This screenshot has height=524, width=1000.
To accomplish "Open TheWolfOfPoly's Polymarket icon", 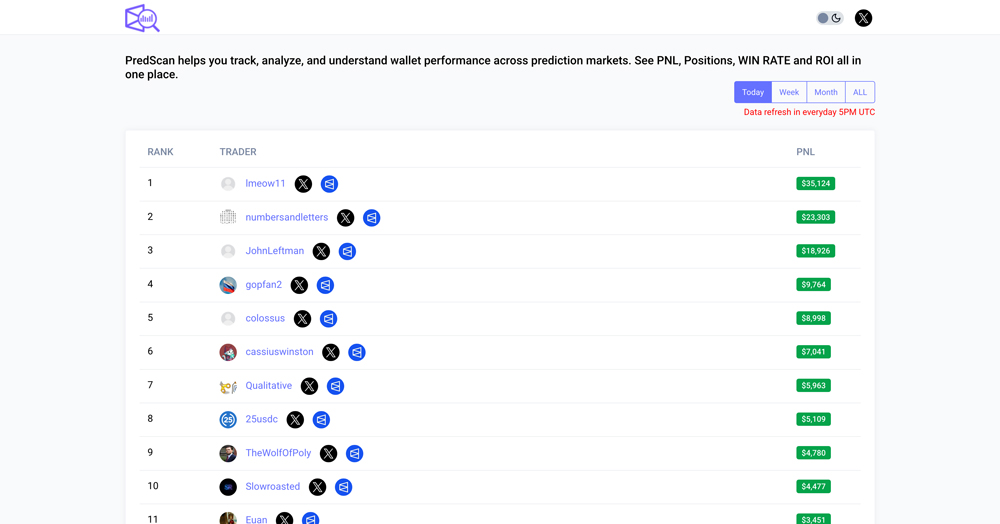I will click(x=355, y=453).
